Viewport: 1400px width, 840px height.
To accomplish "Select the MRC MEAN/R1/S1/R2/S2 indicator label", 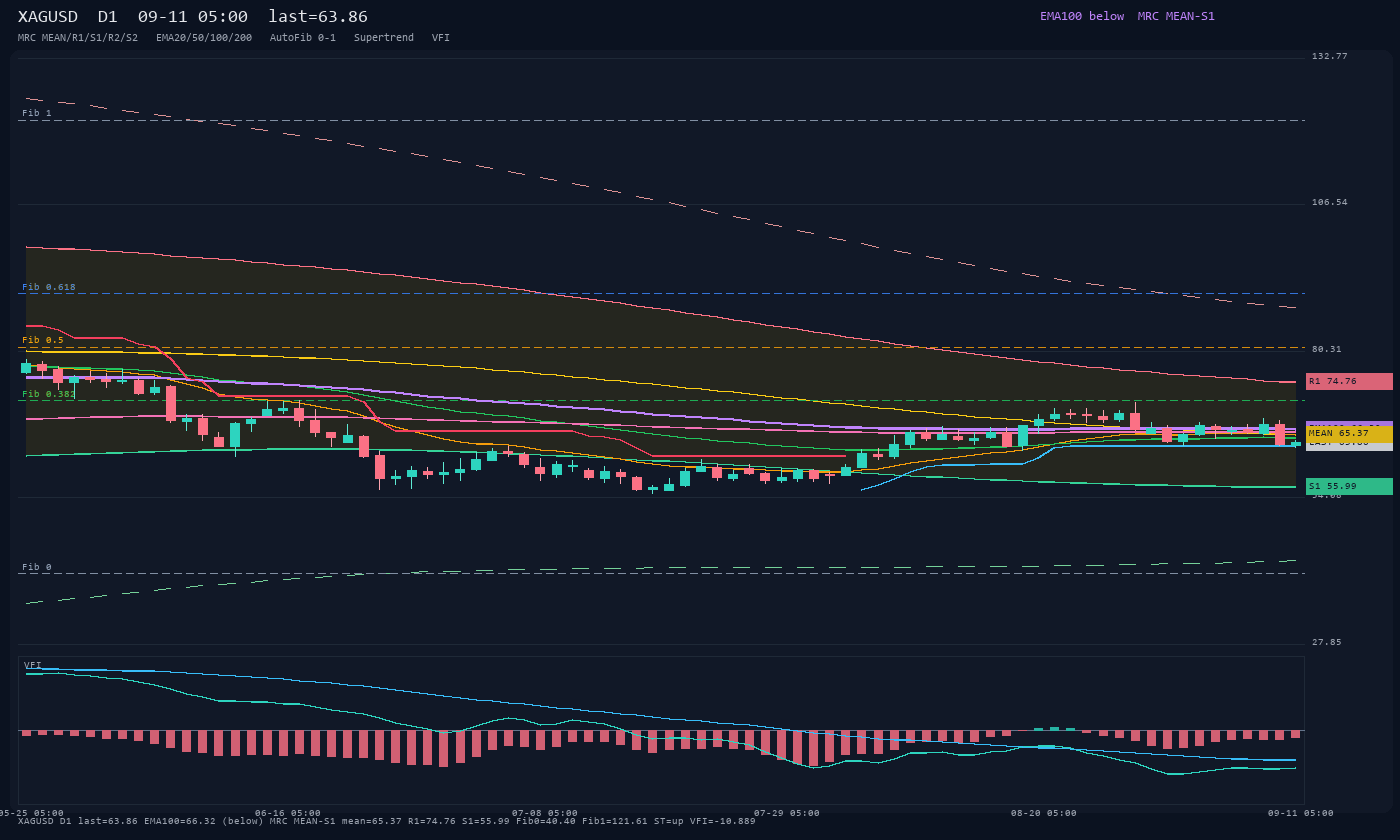I will [x=78, y=38].
